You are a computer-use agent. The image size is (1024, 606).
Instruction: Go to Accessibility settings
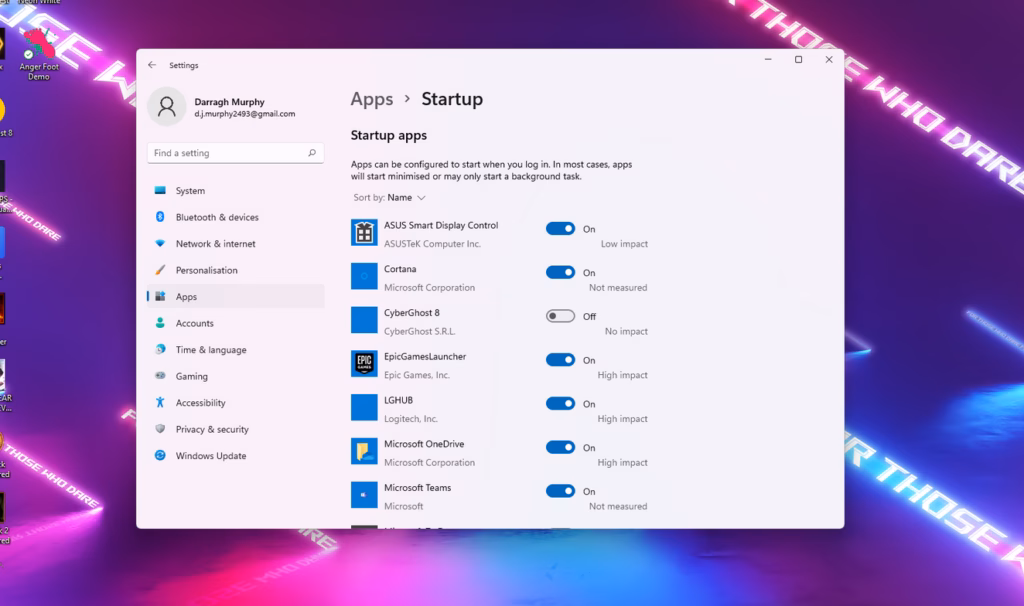236,402
